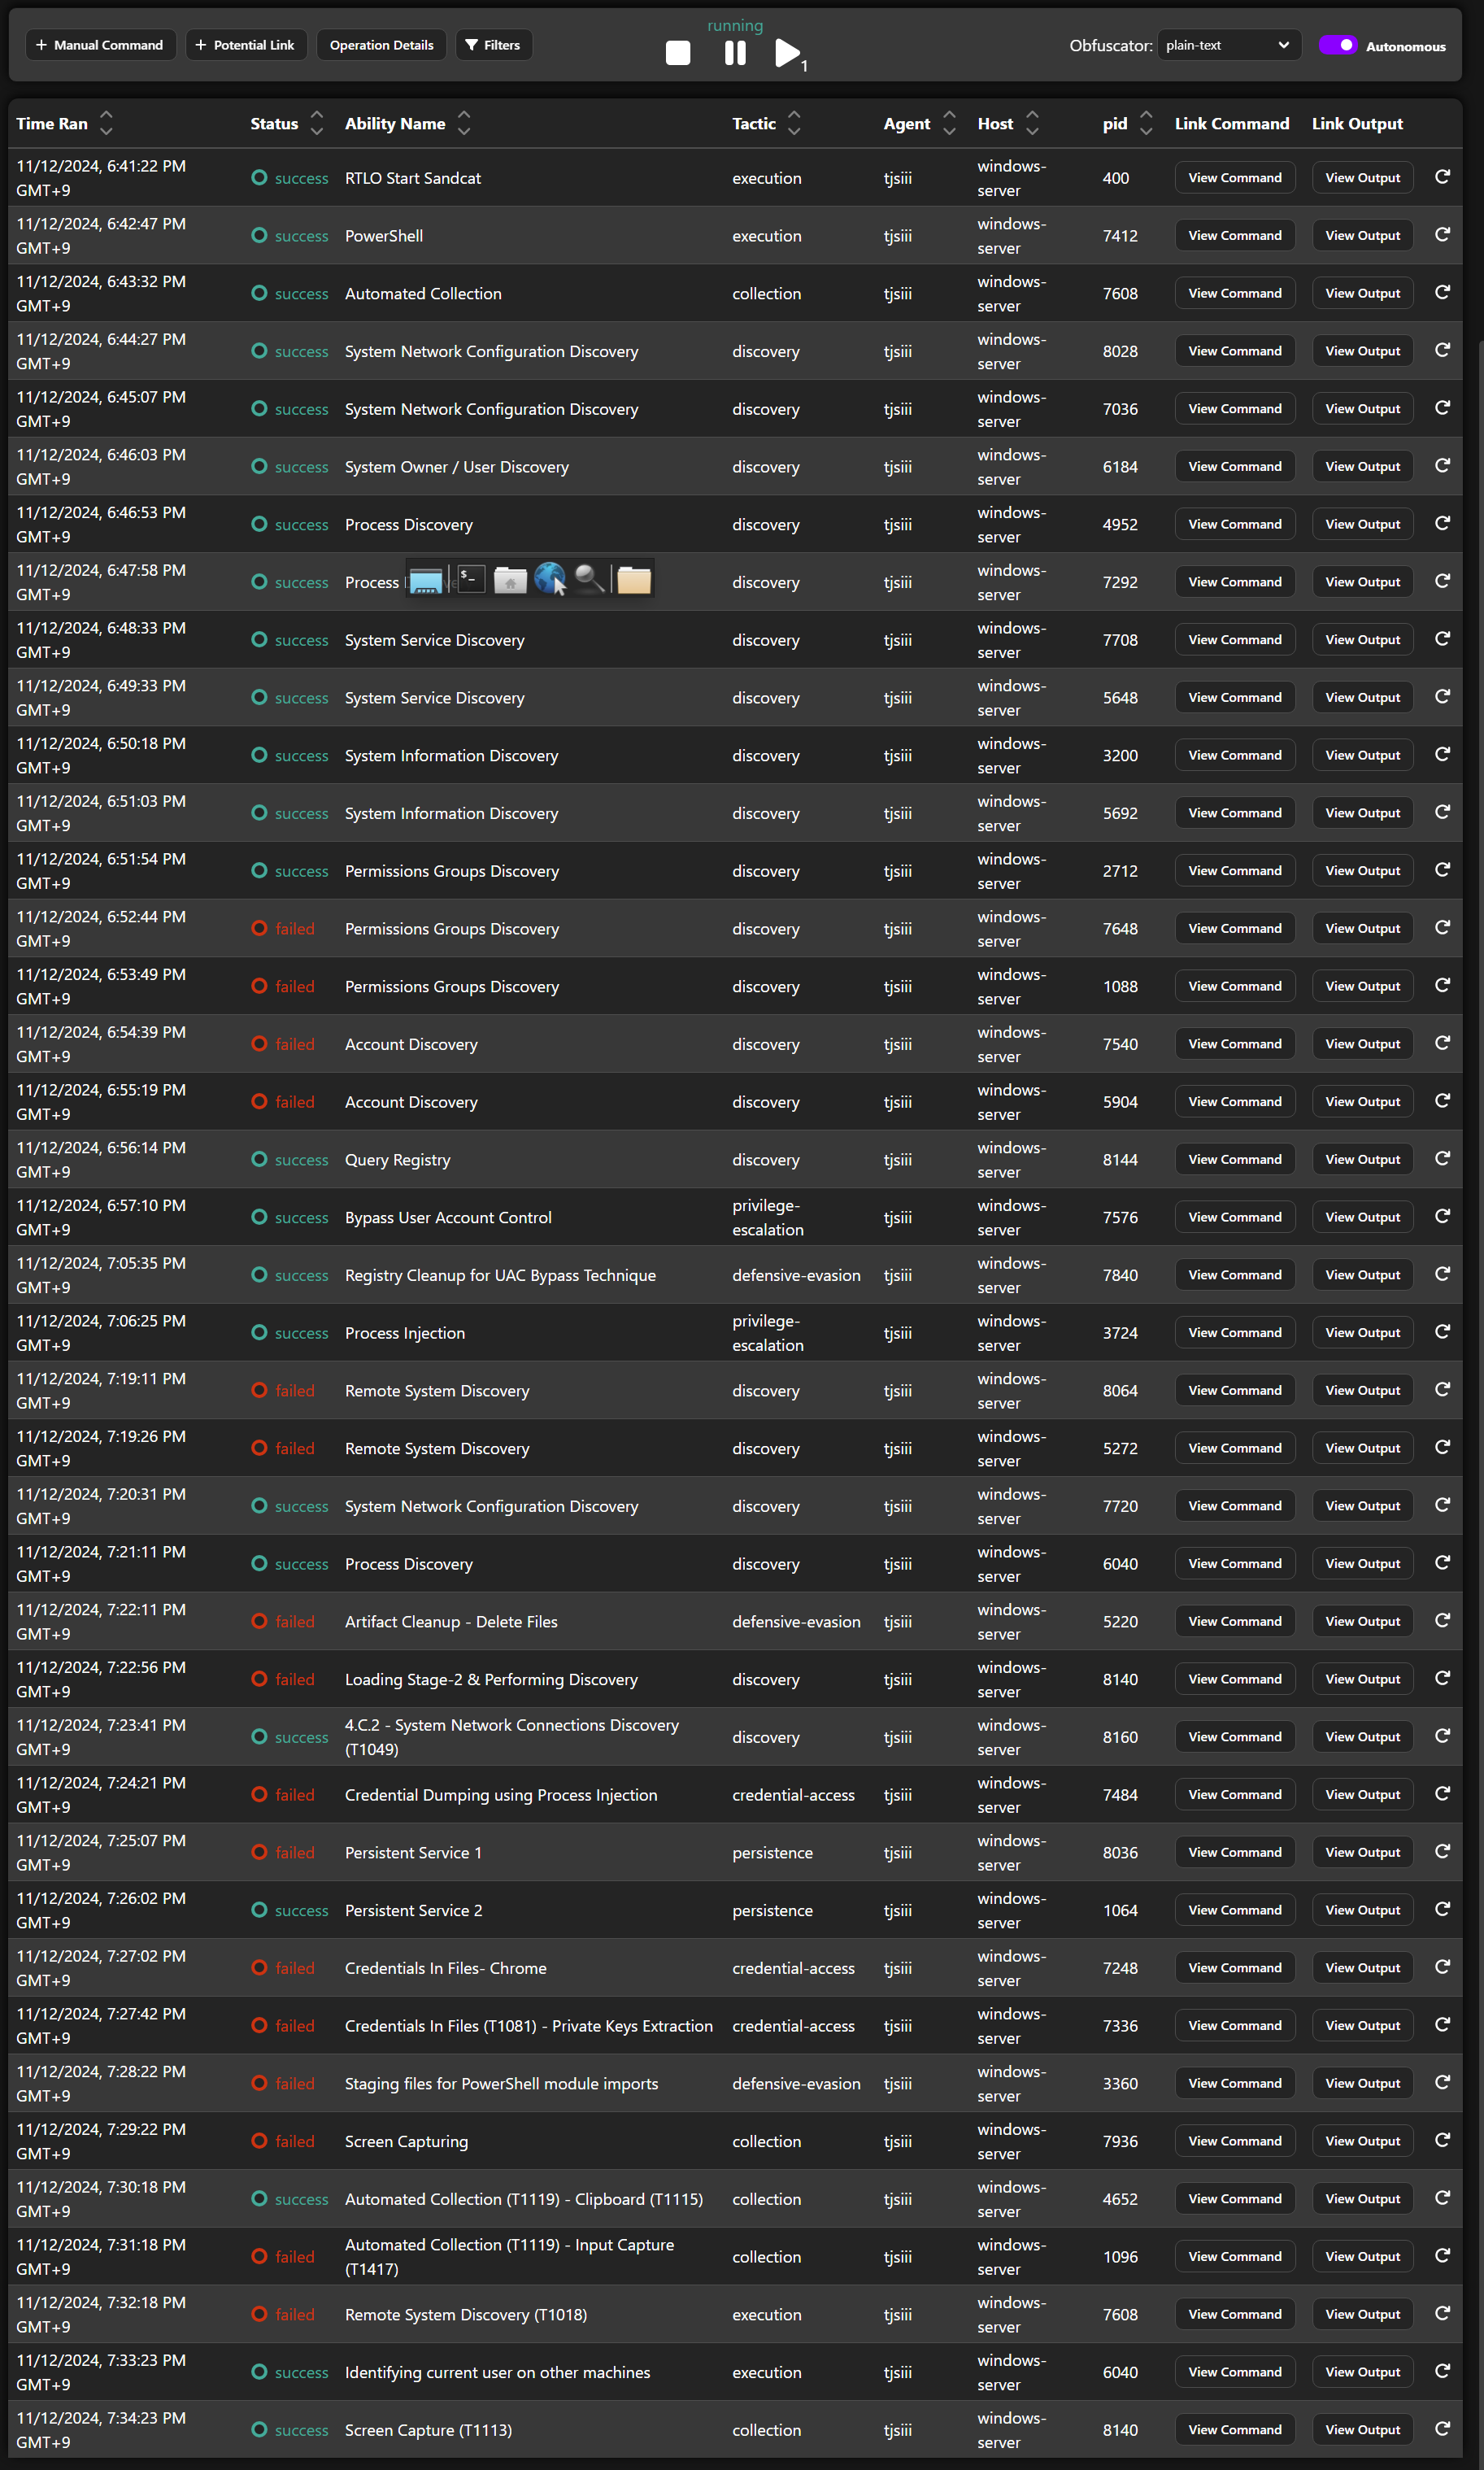This screenshot has height=2470, width=1484.
Task: Click rerun icon for Query Registry row
Action: coord(1442,1159)
